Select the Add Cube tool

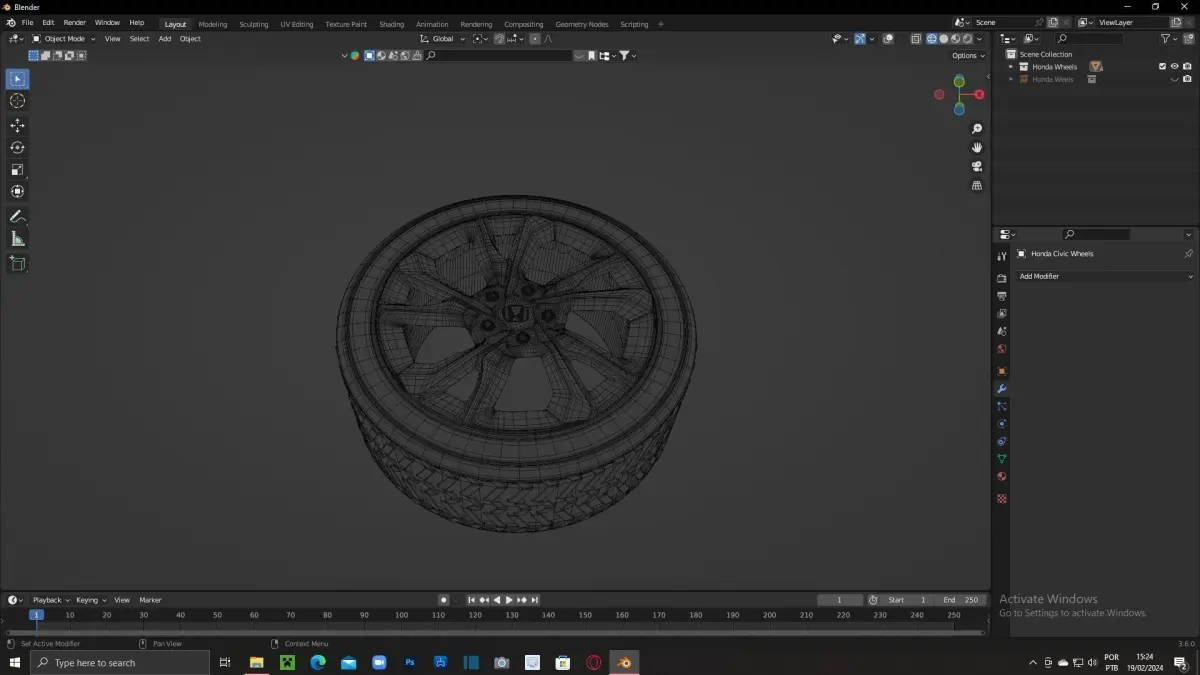click(17, 263)
